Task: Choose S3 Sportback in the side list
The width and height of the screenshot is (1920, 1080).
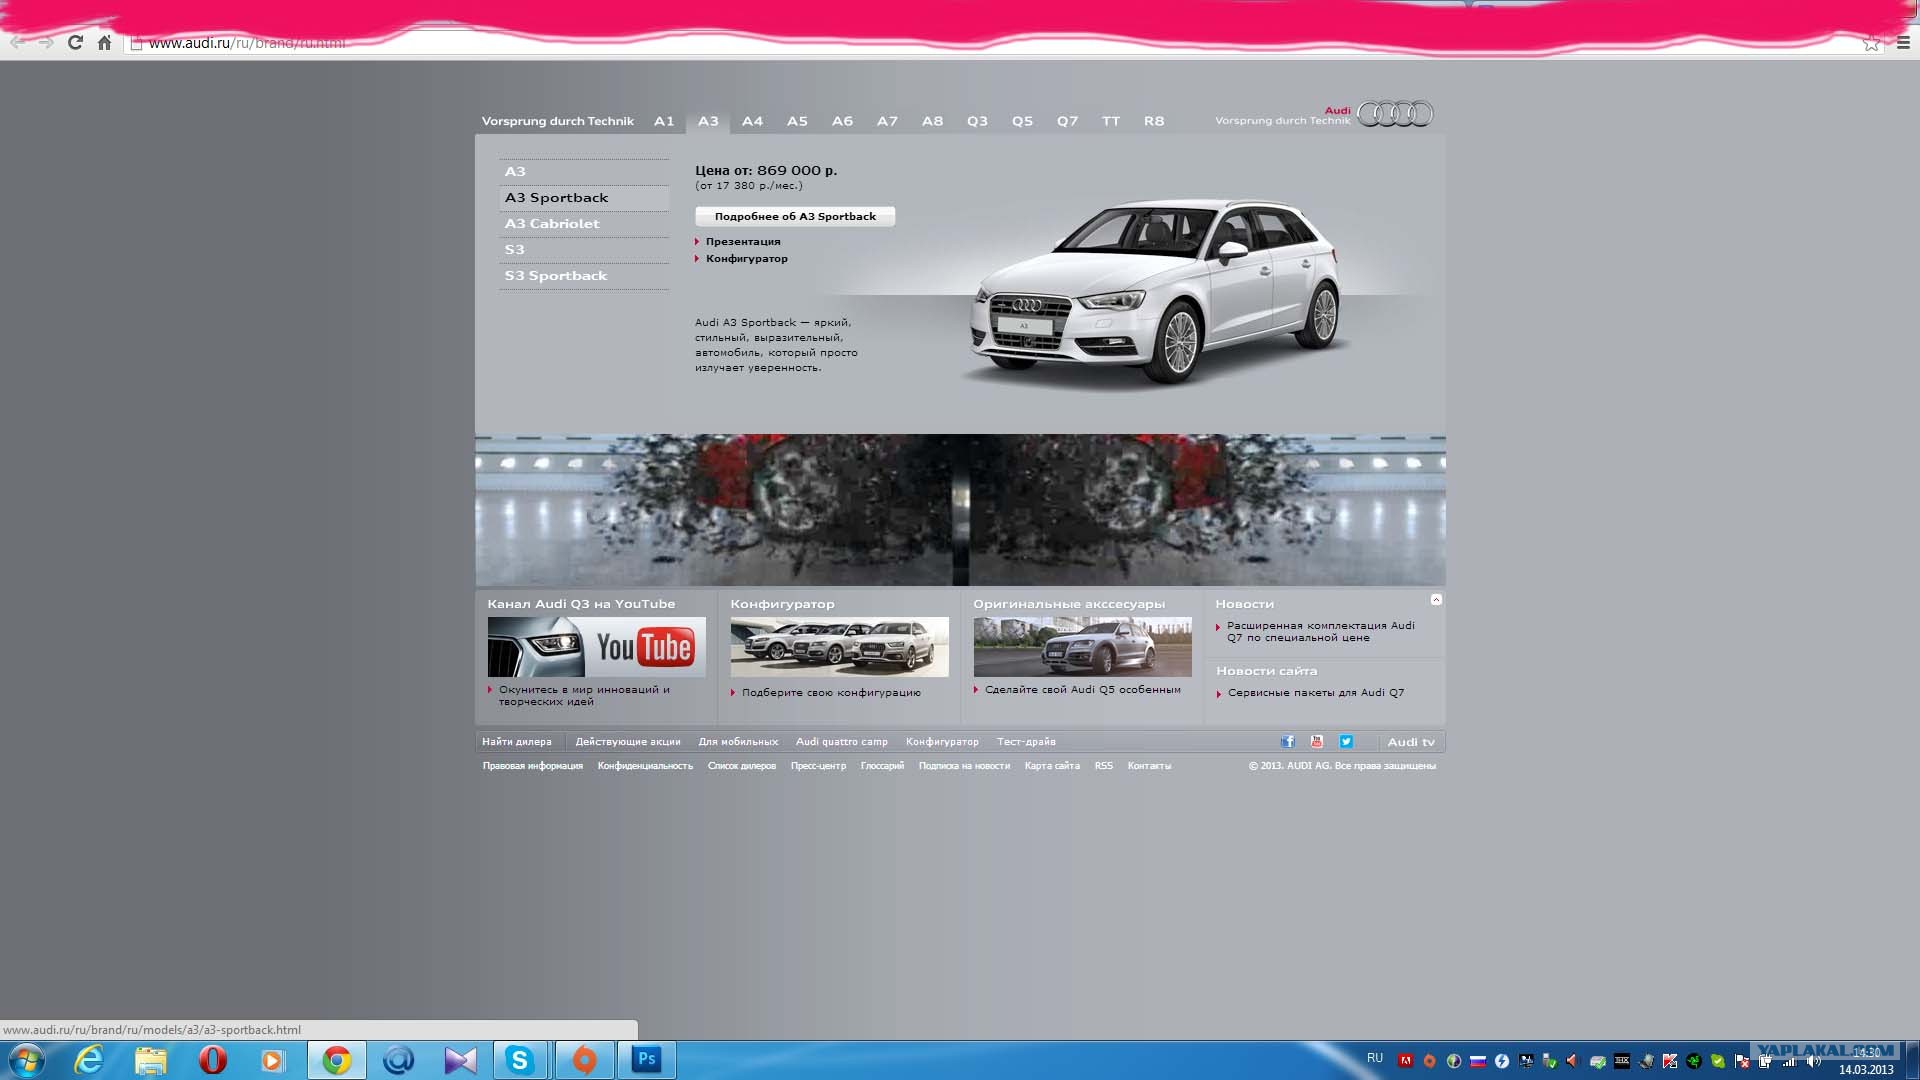Action: pyautogui.click(x=584, y=276)
